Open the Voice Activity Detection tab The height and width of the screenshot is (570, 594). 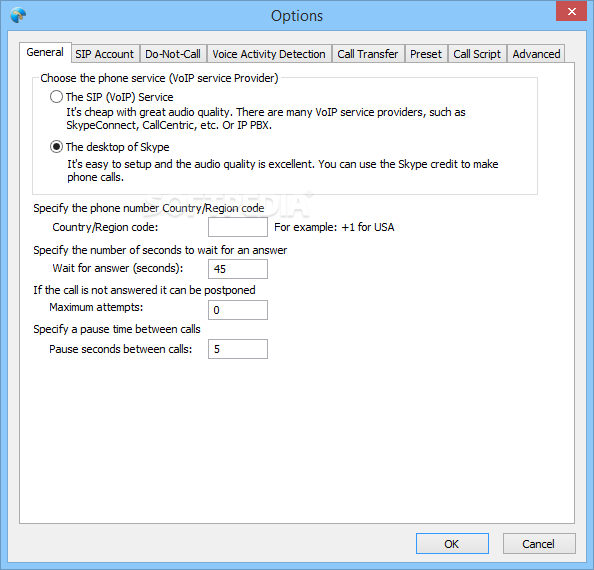pos(269,54)
